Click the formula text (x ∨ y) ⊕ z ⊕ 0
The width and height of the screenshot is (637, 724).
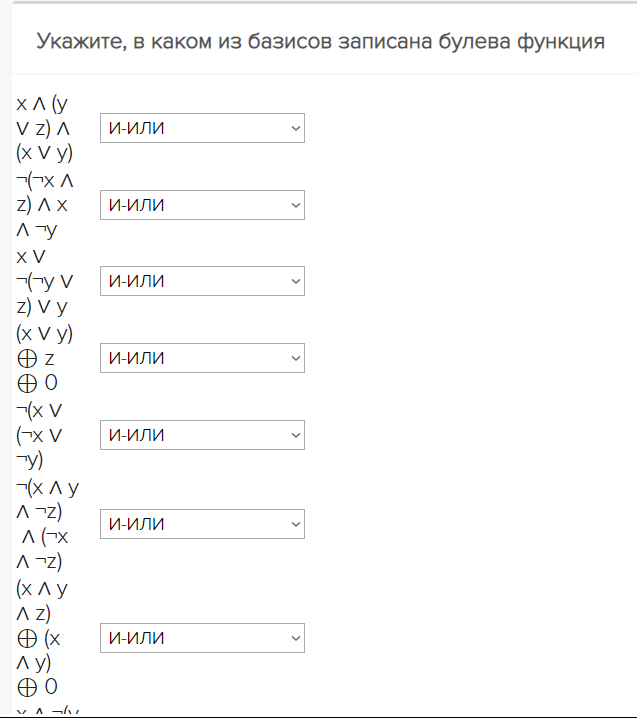[x=43, y=358]
